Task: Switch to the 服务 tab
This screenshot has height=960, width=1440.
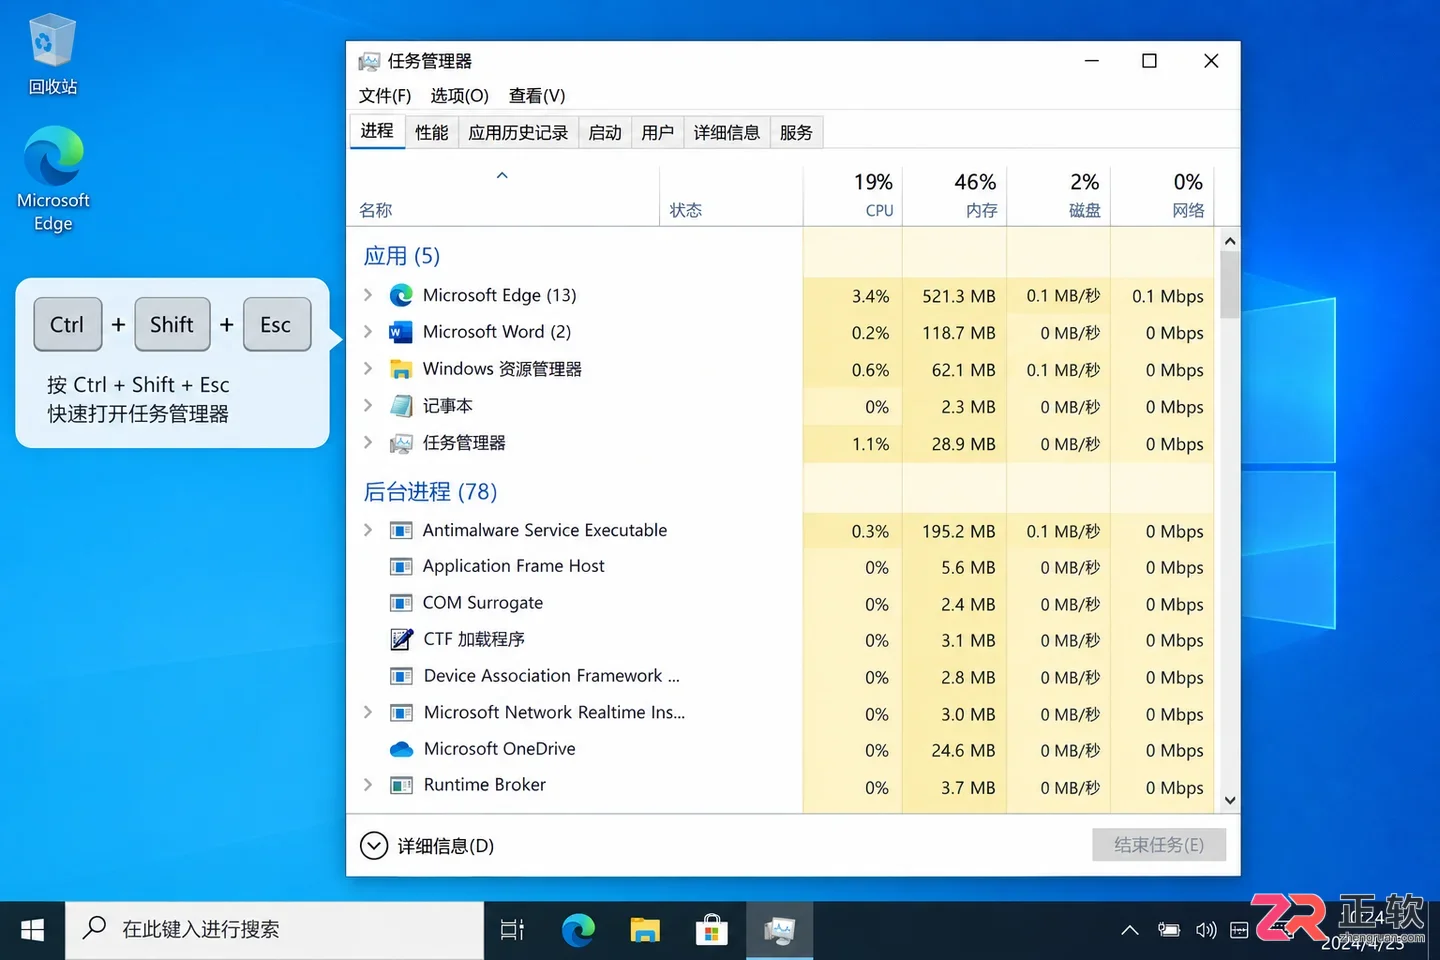Action: (796, 133)
